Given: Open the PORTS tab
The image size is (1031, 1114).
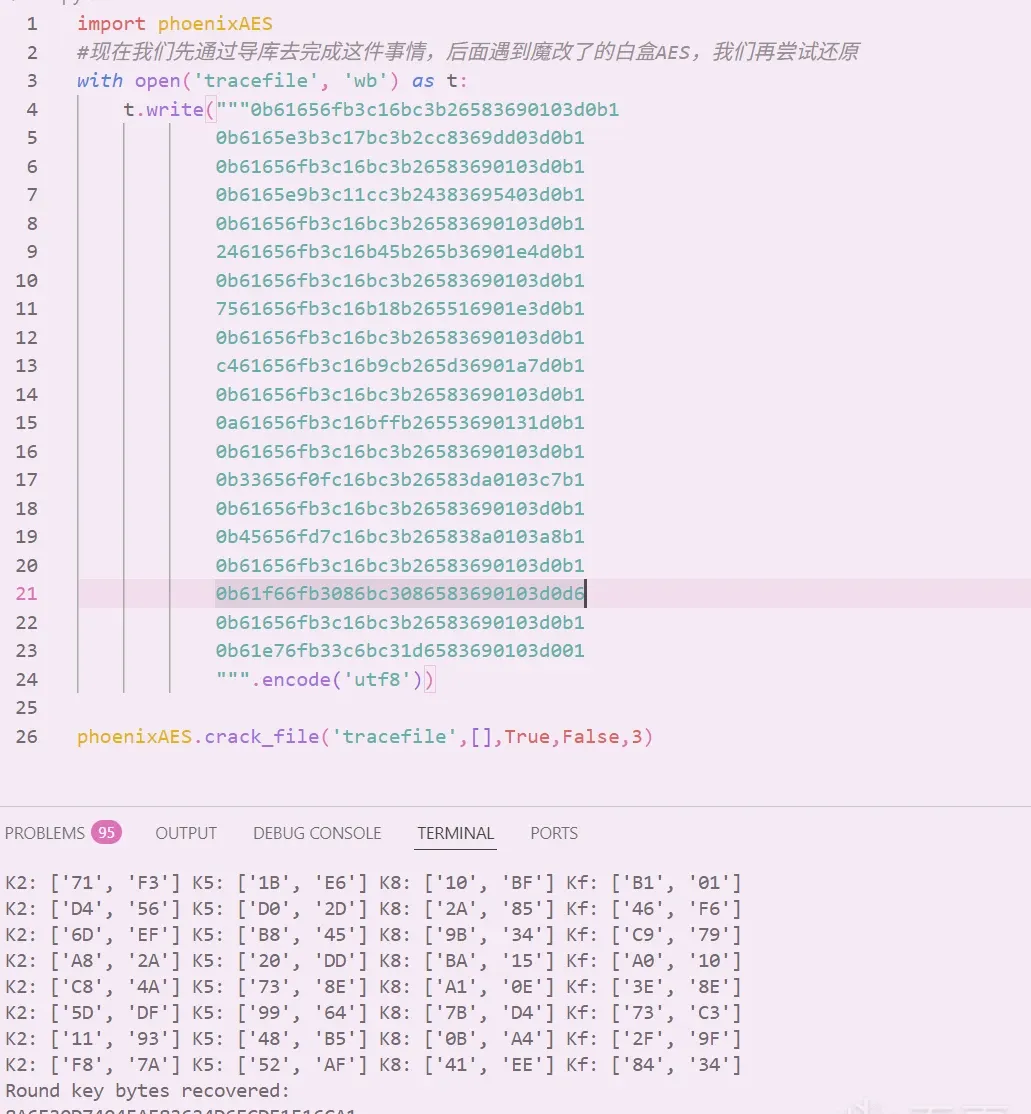Looking at the screenshot, I should click(554, 833).
